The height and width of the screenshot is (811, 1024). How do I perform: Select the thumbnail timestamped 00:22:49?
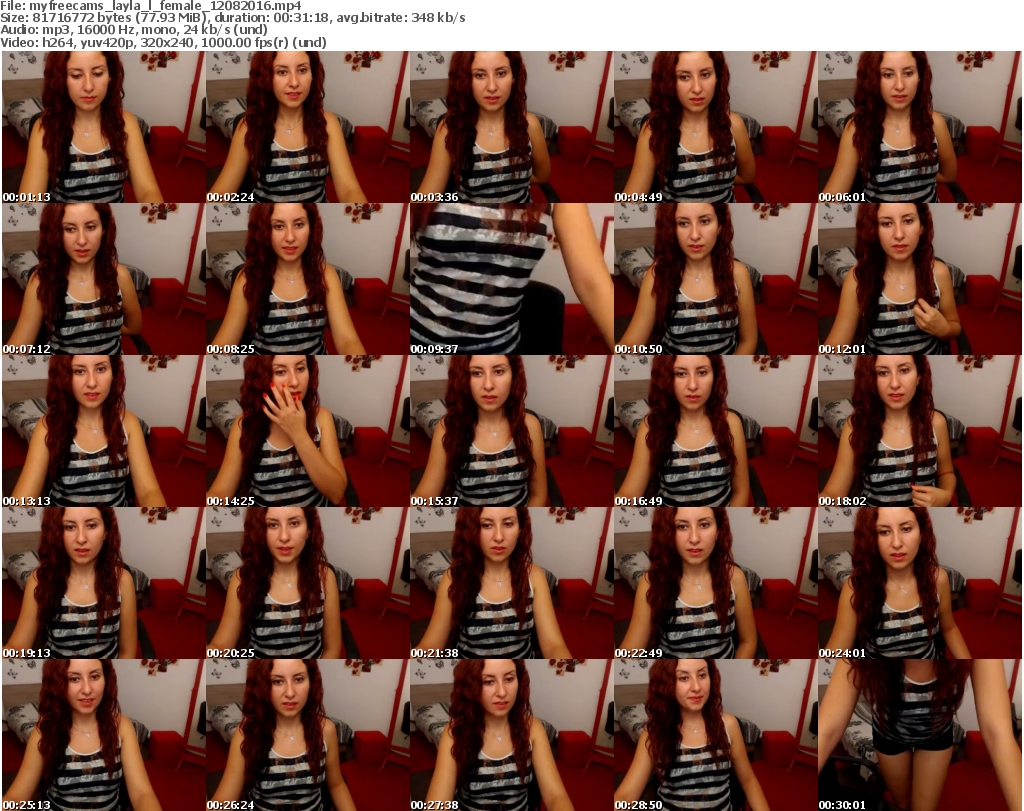point(715,583)
